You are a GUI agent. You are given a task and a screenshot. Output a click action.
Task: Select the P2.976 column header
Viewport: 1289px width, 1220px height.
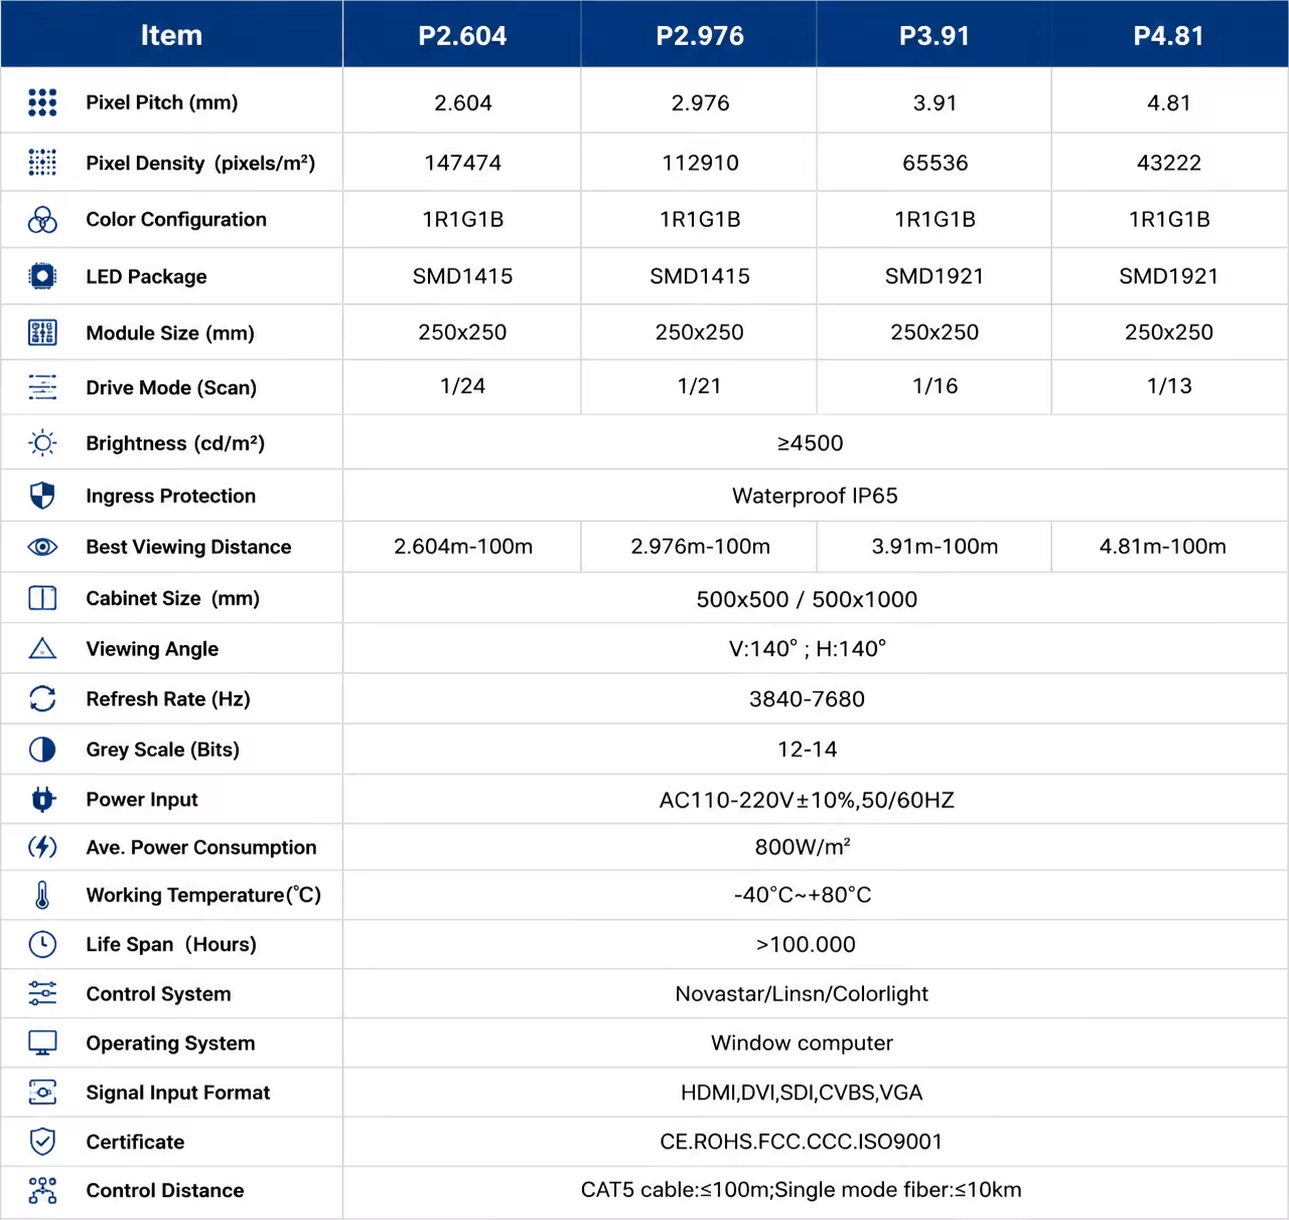point(699,35)
